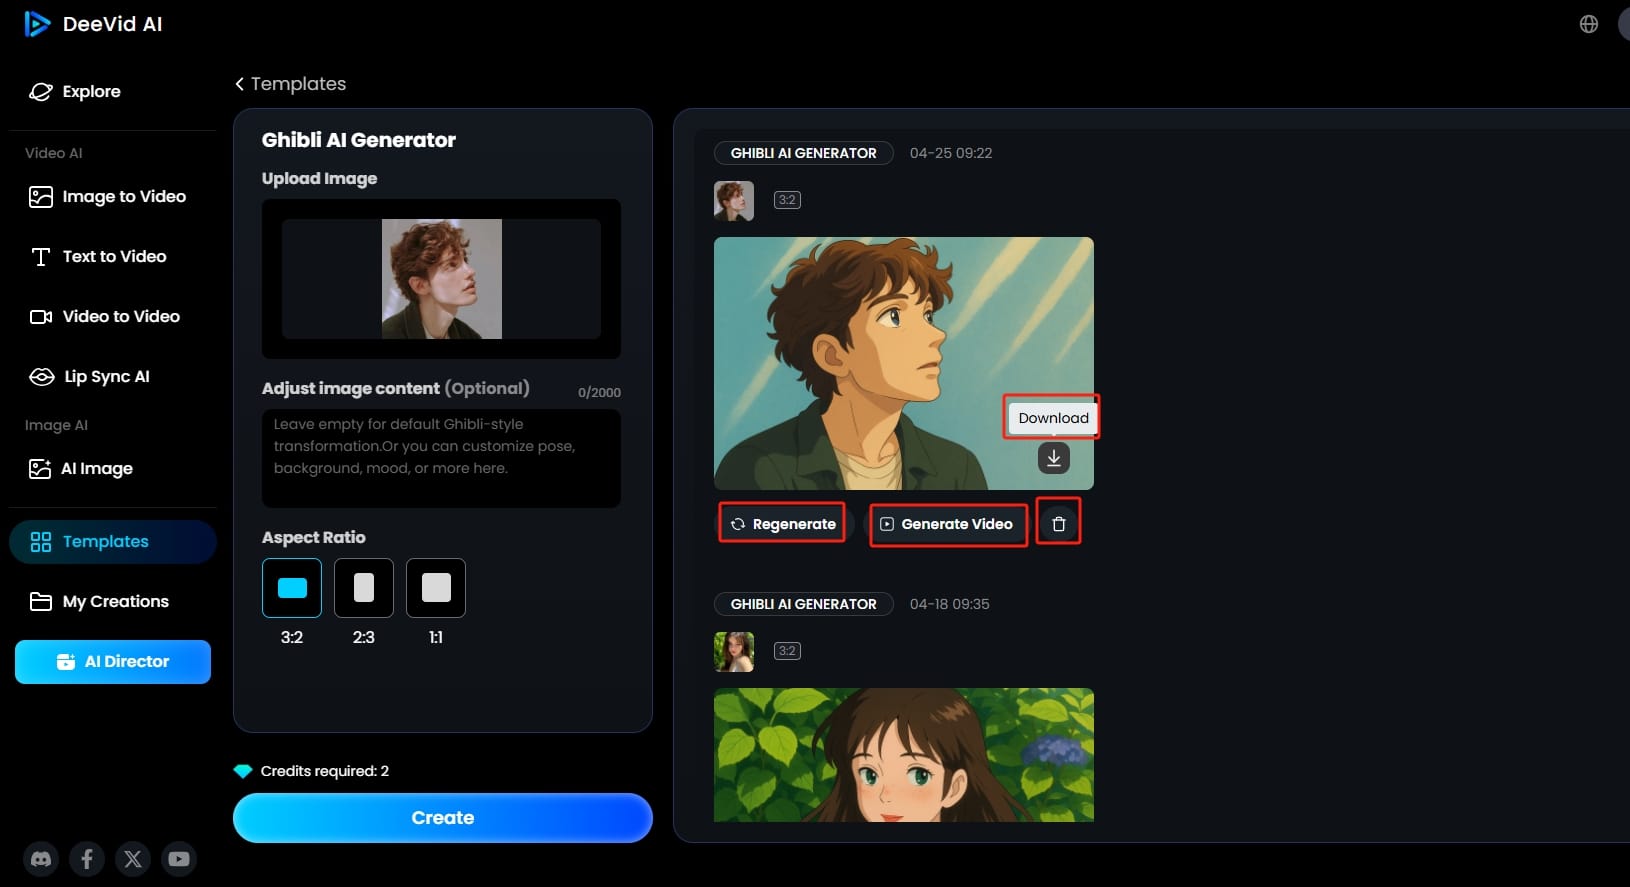This screenshot has height=887, width=1630.
Task: Click the download arrow icon on image
Action: pos(1053,458)
